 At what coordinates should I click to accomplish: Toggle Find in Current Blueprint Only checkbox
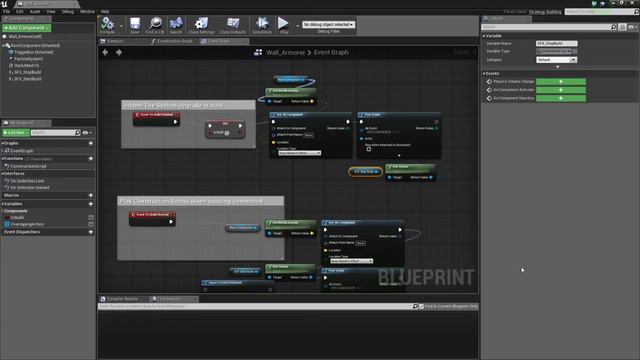pyautogui.click(x=421, y=306)
